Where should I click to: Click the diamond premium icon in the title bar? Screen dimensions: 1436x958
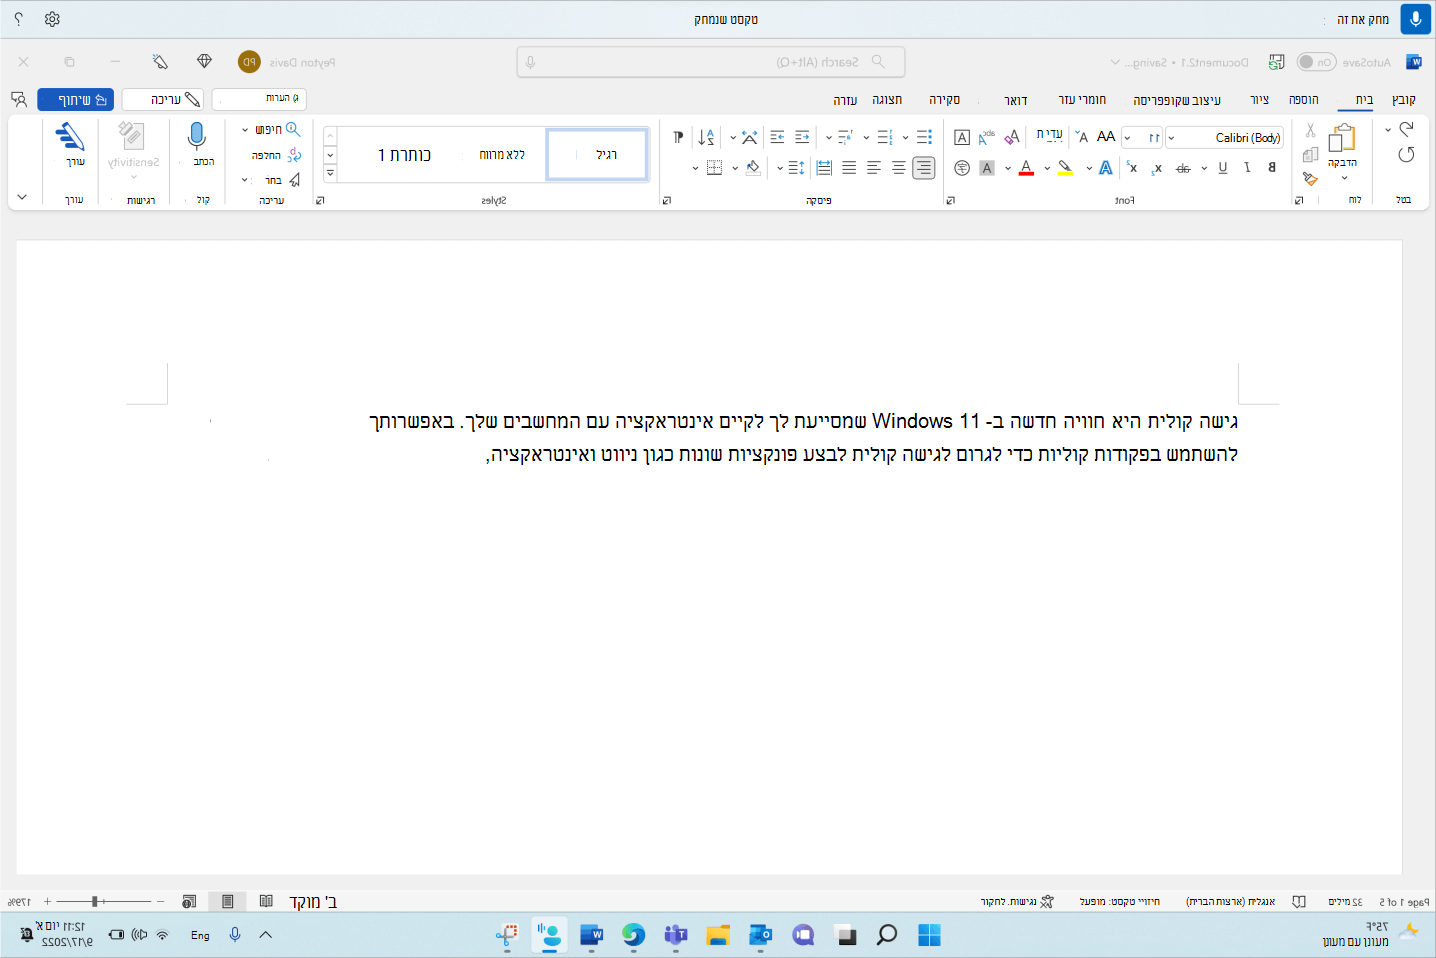click(x=205, y=61)
